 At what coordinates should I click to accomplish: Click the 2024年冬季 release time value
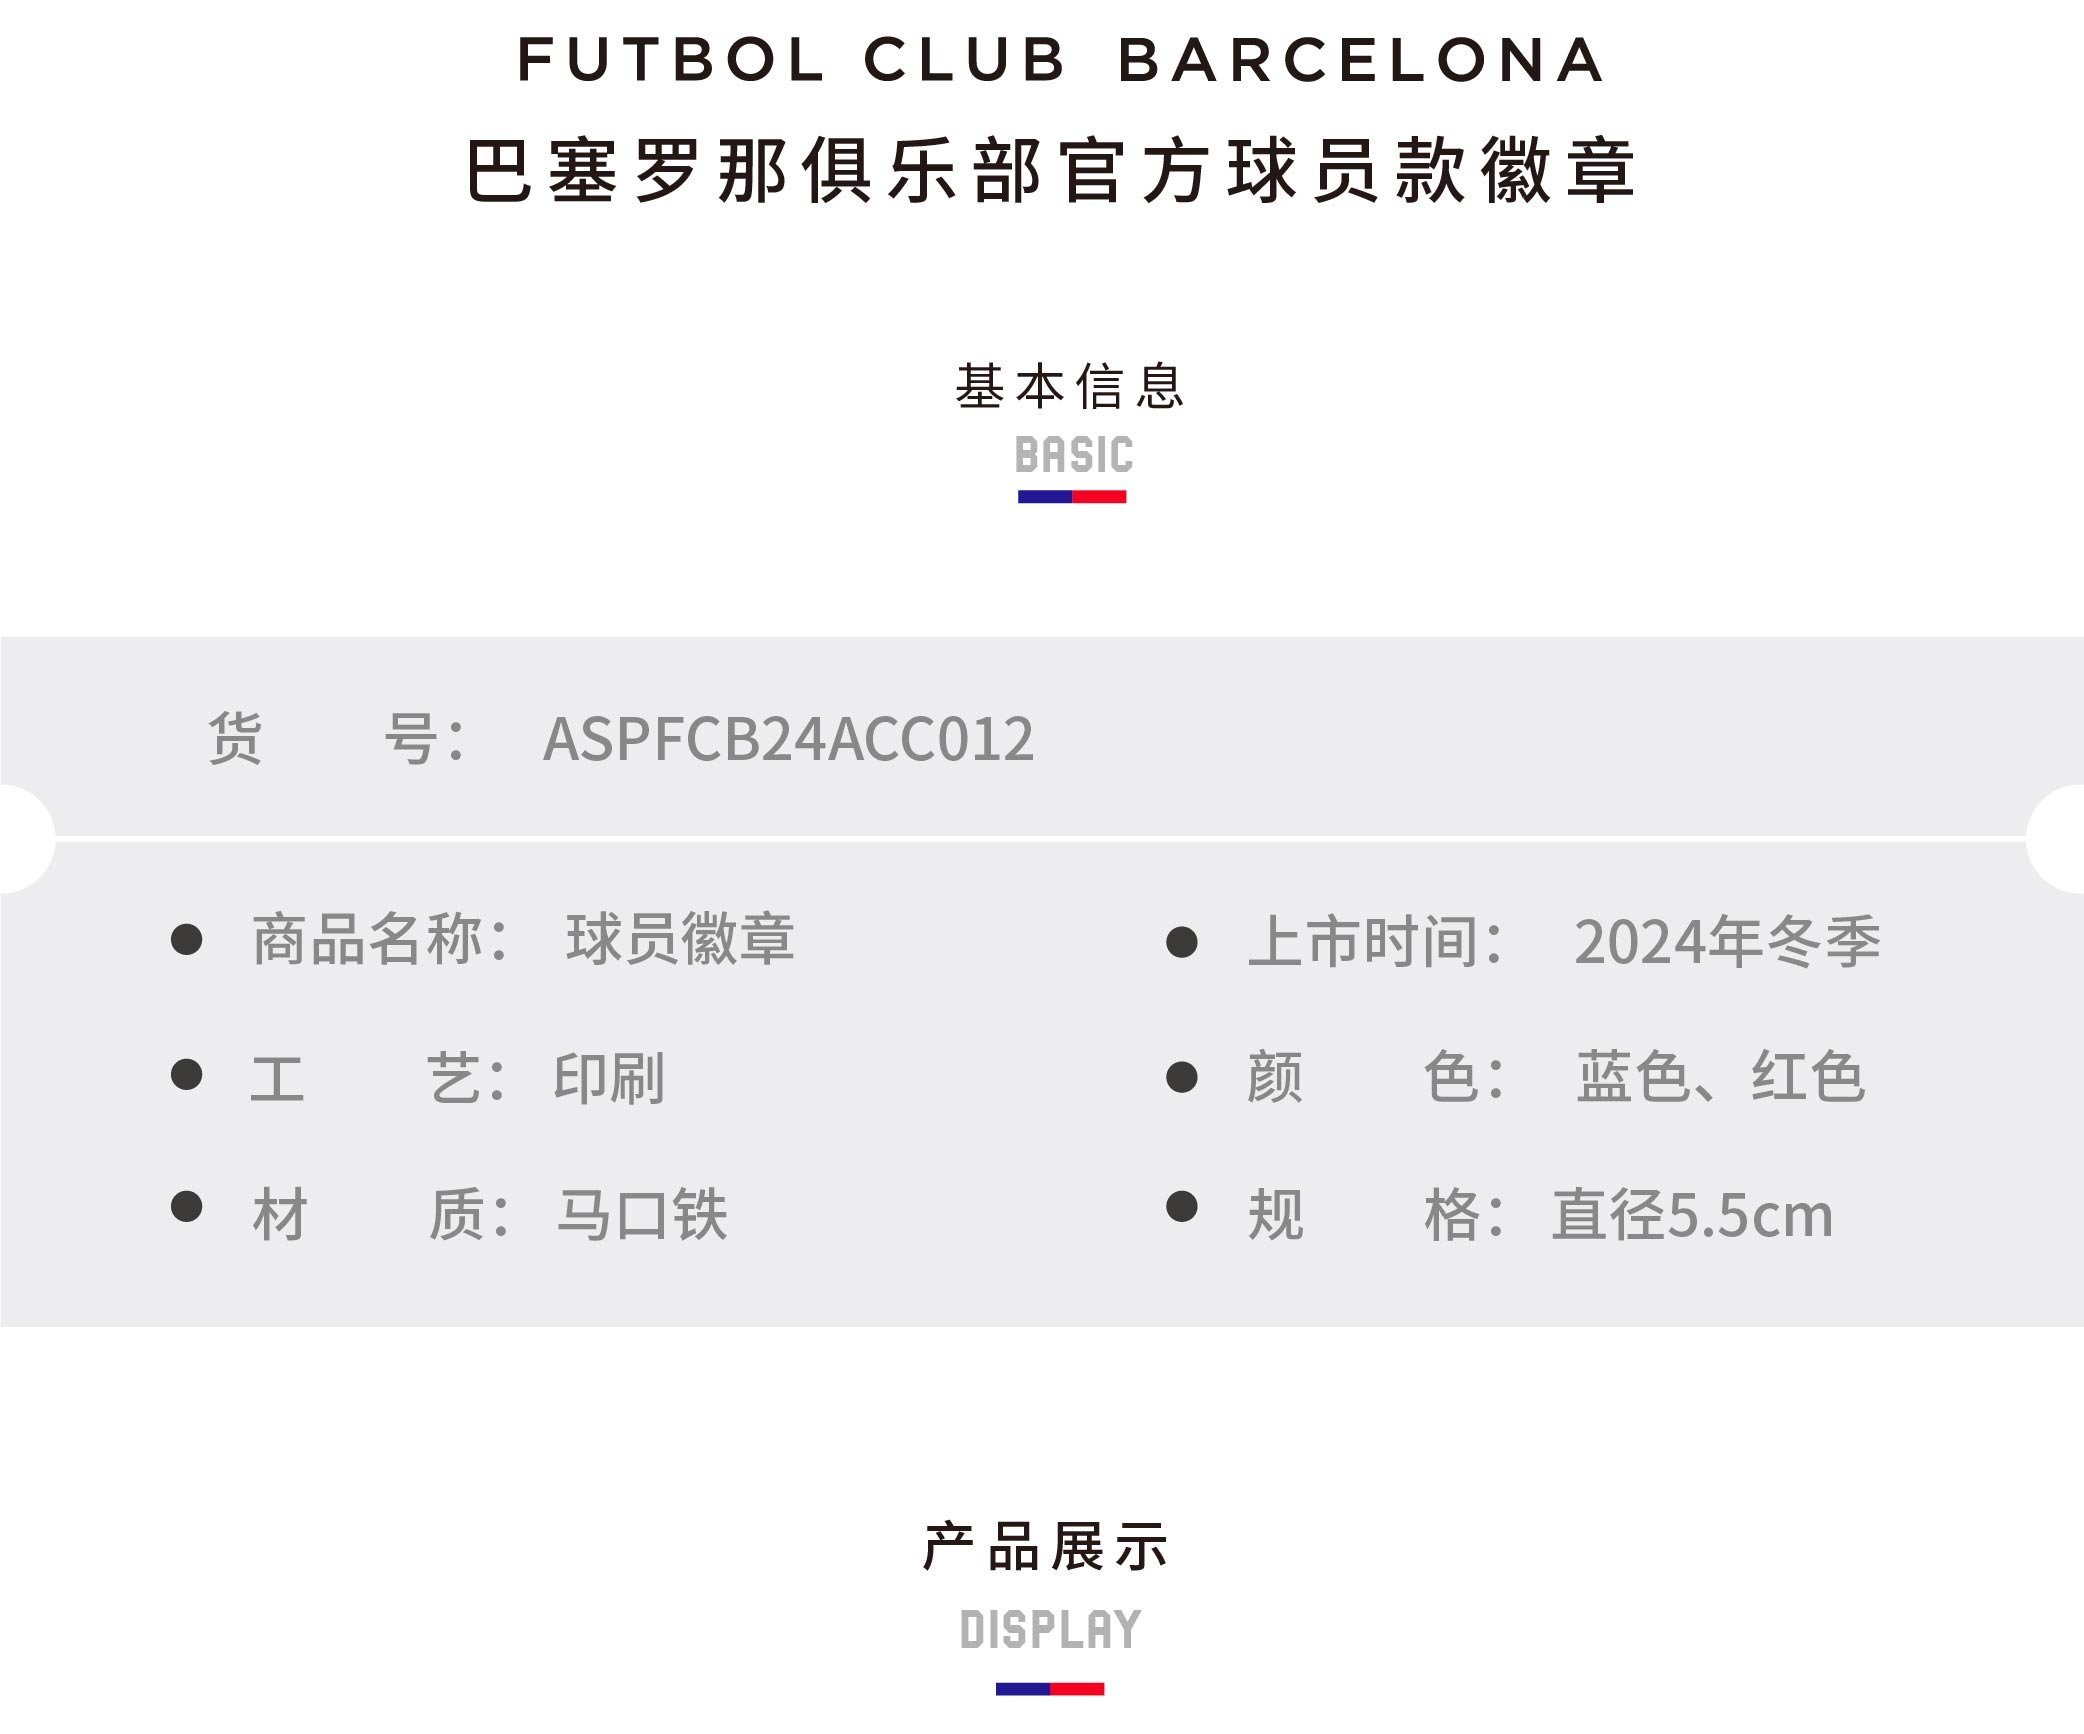(1727, 942)
